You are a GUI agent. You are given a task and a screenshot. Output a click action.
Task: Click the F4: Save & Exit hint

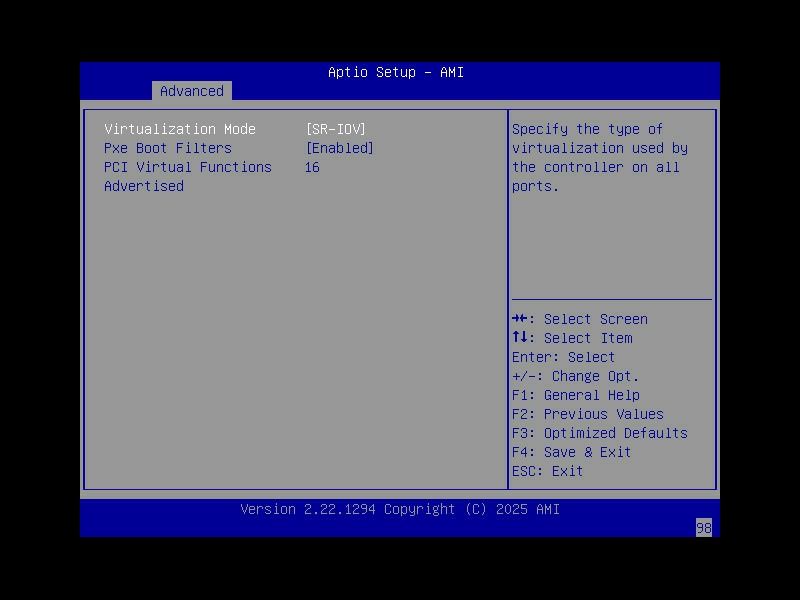click(571, 452)
